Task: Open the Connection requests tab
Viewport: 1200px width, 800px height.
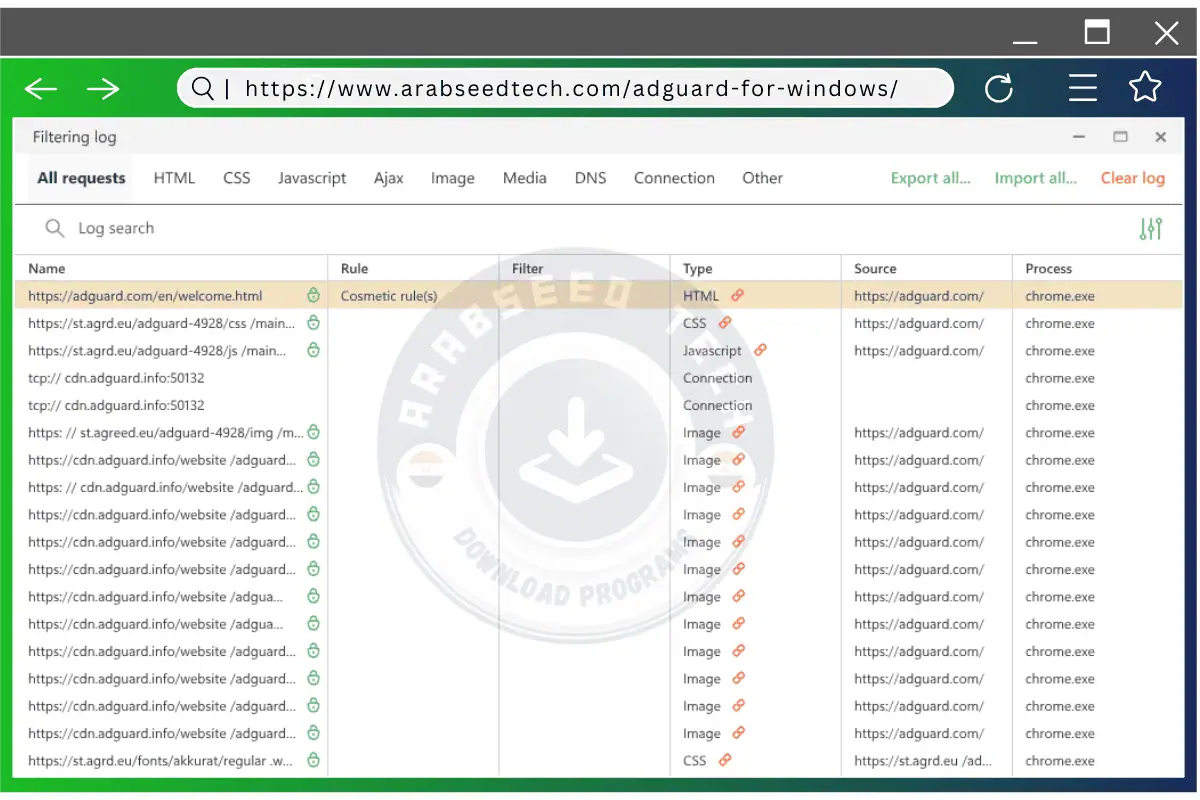Action: pos(674,178)
